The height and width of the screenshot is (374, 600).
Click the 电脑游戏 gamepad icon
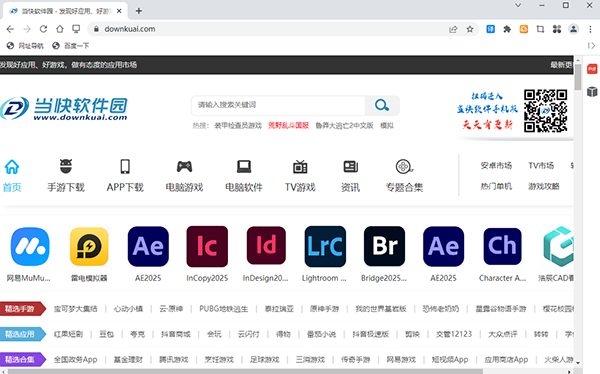coord(184,167)
